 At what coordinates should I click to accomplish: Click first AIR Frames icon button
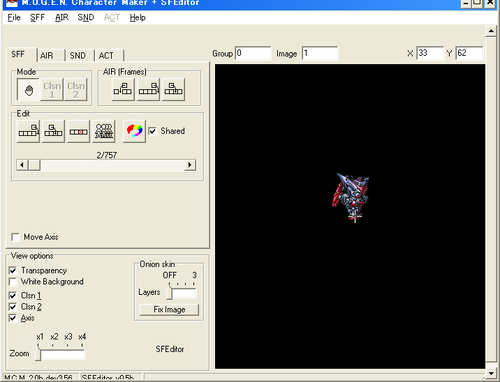pos(123,89)
